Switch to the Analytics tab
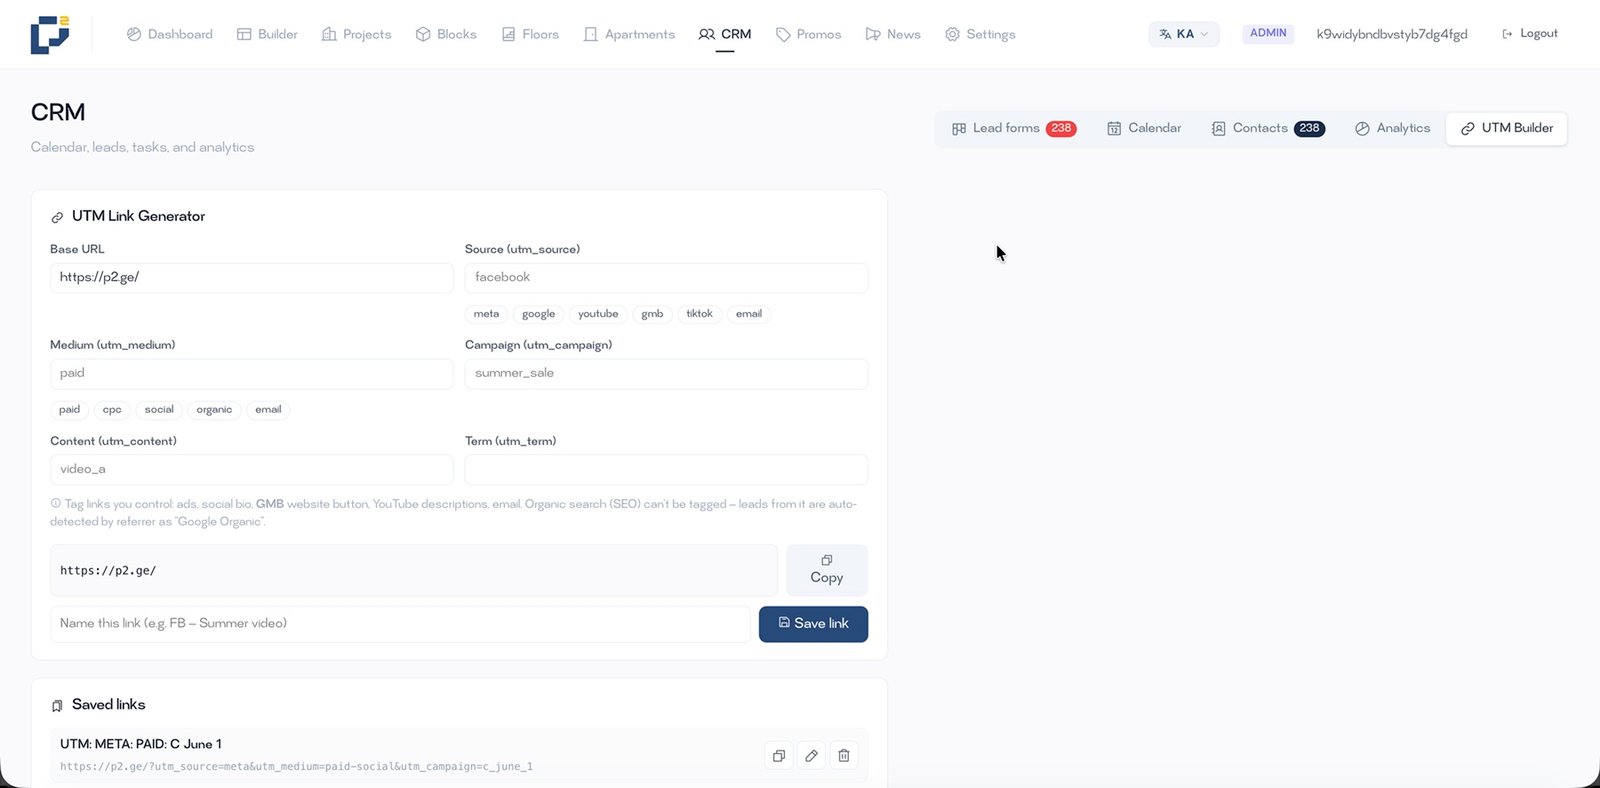Screen dimensions: 1600x788 (1393, 128)
